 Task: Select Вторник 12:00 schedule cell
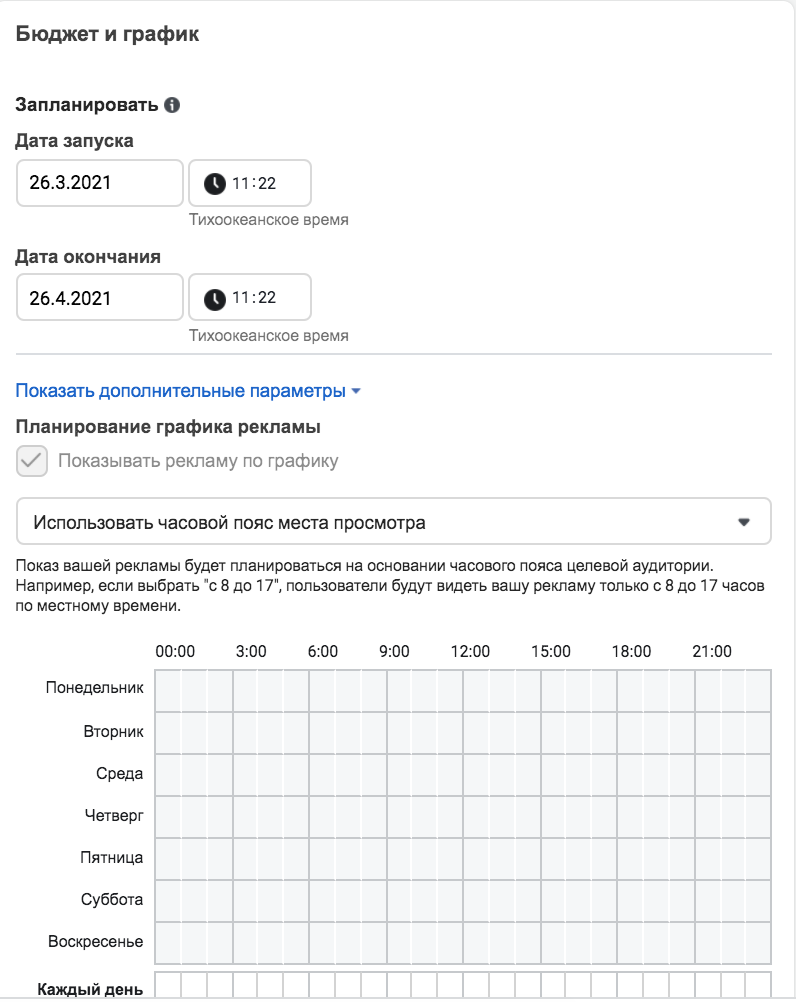pos(476,732)
